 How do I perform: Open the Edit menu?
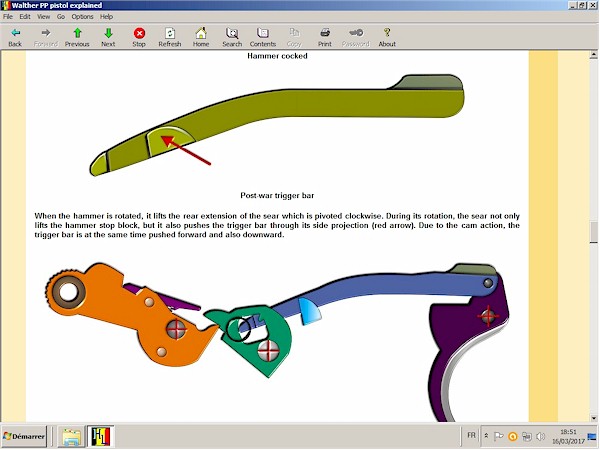[25, 16]
